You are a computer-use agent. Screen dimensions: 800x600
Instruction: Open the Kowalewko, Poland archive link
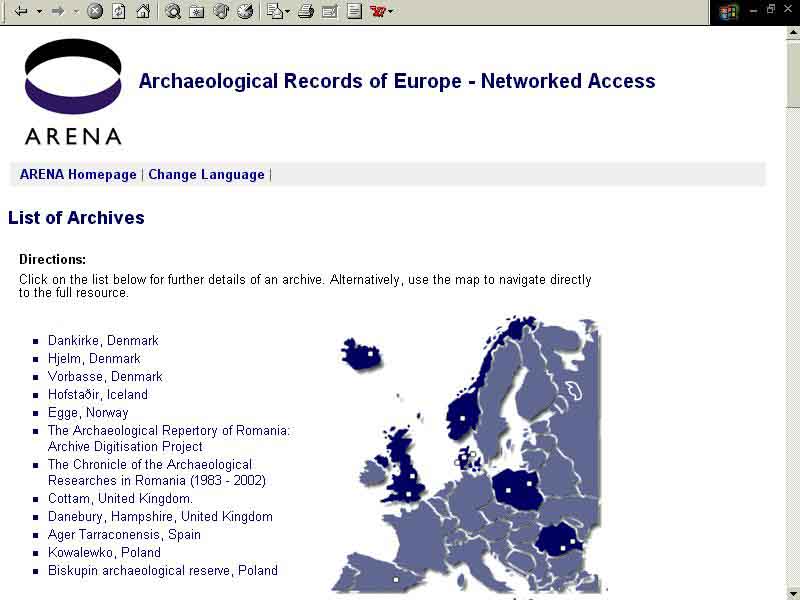point(104,553)
